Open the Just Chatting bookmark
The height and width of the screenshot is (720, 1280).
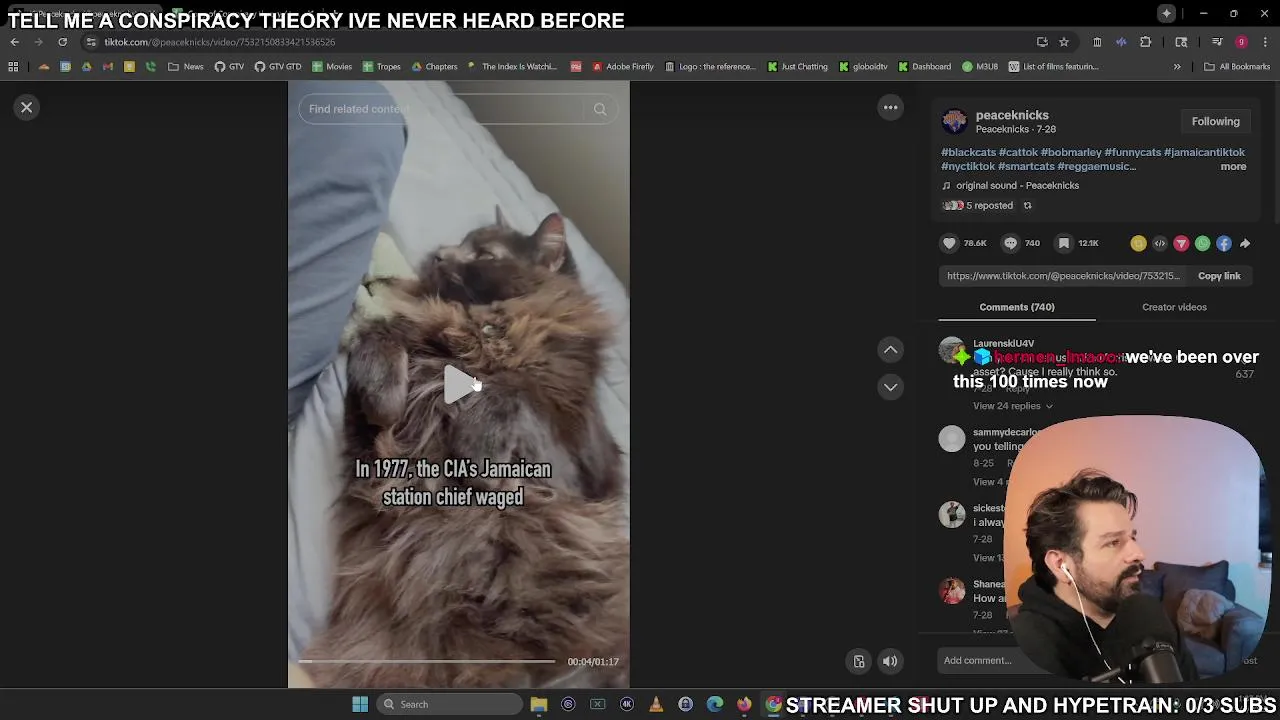[798, 67]
